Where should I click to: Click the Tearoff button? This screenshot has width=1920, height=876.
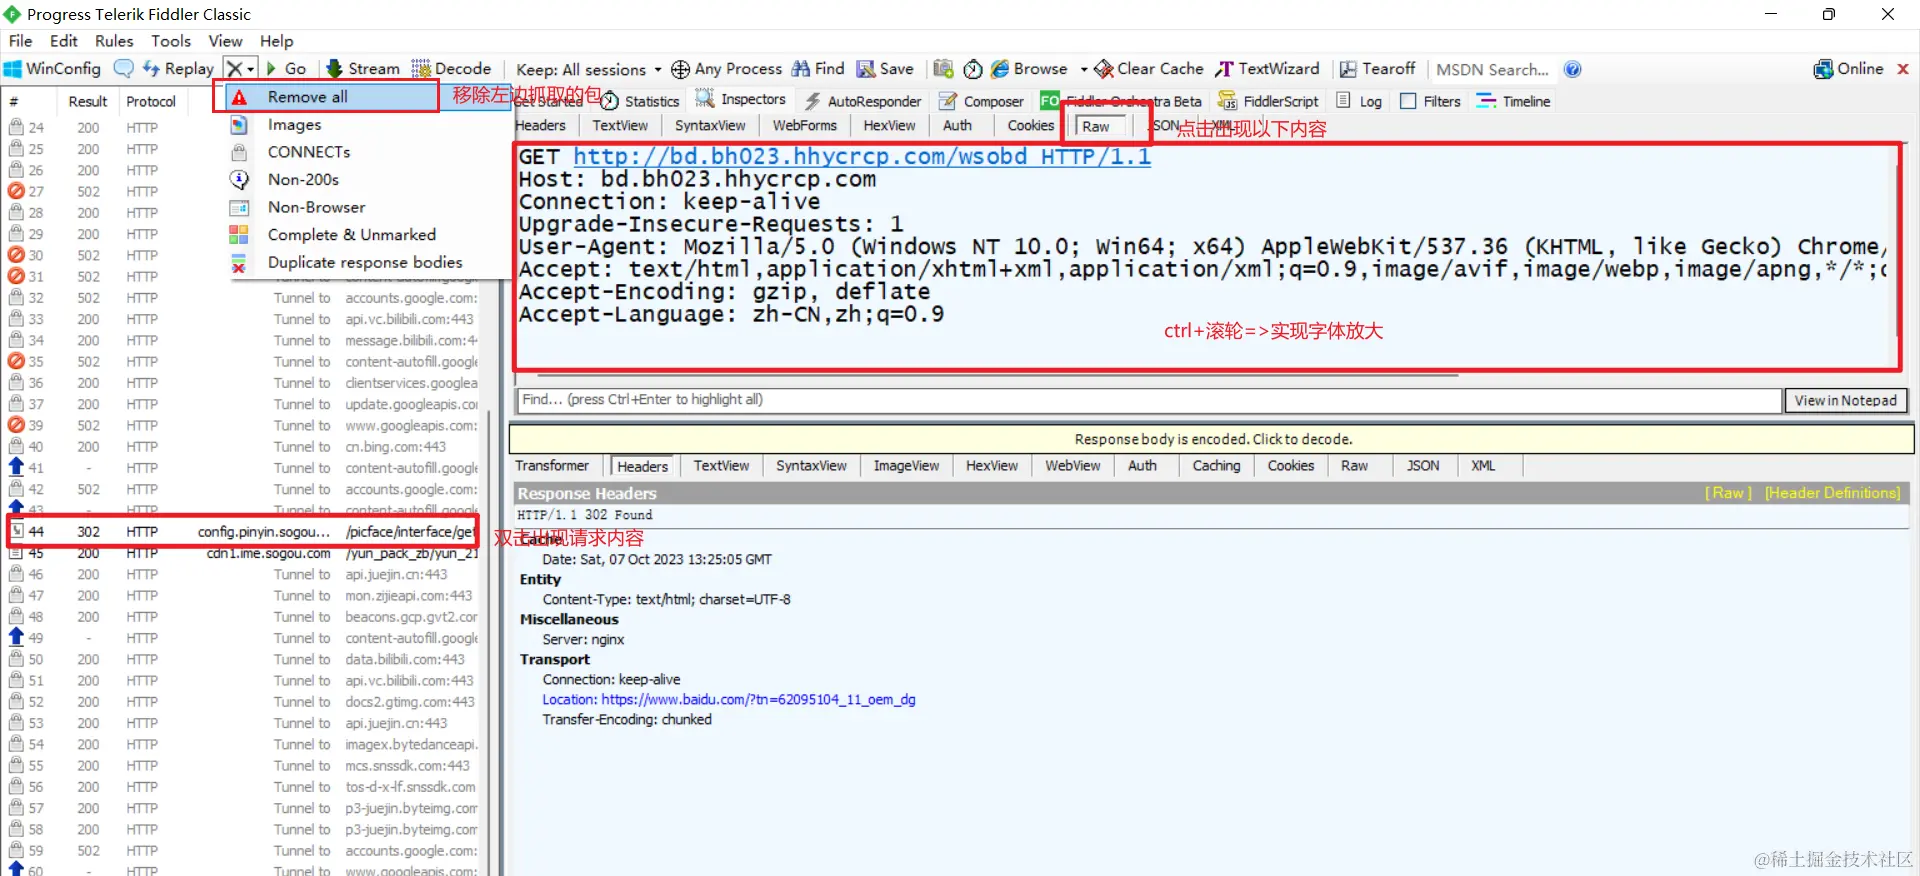click(1377, 68)
